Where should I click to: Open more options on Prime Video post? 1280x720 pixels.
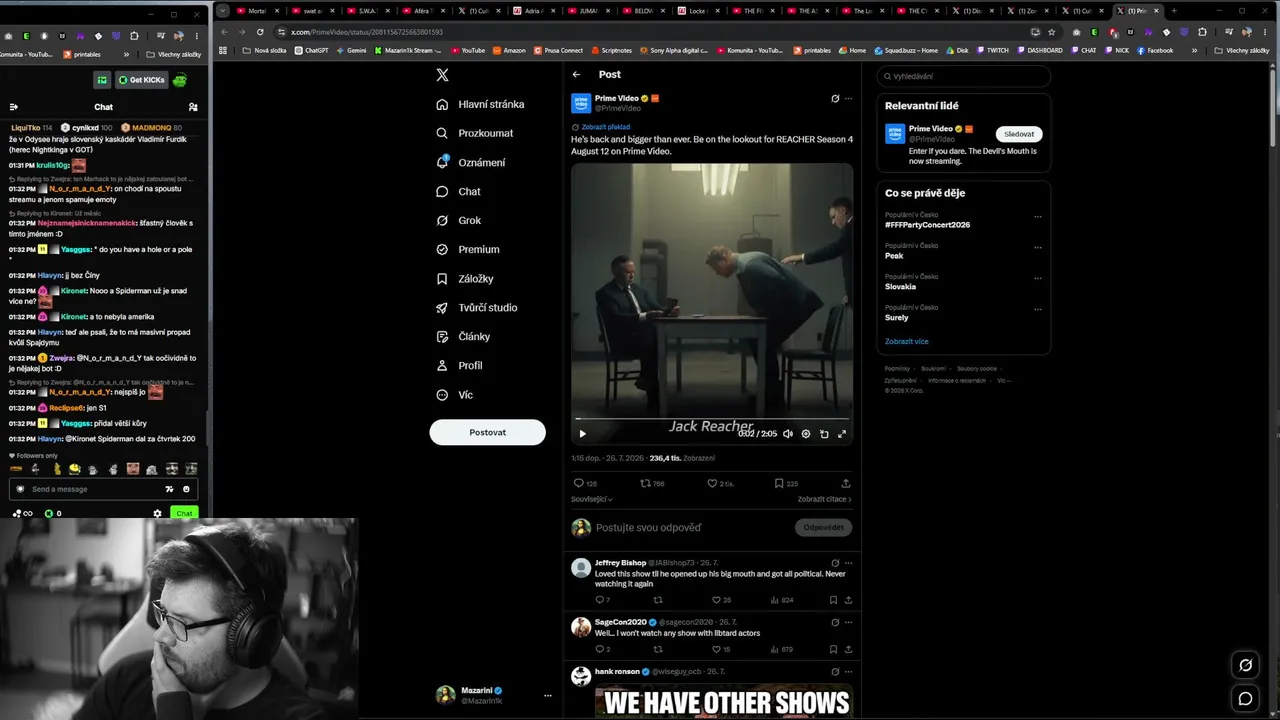[848, 98]
